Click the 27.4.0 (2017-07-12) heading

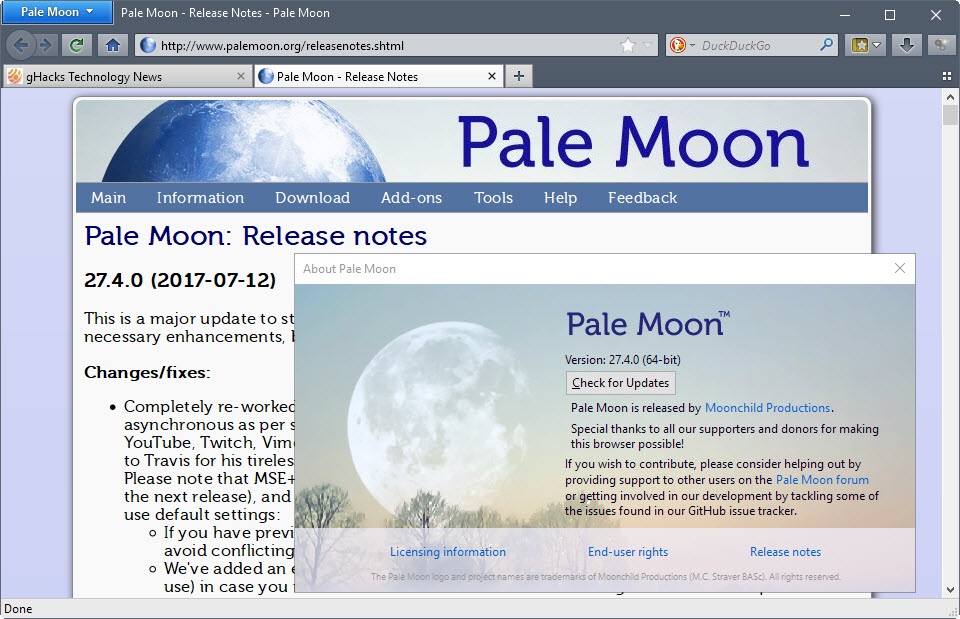coord(180,280)
